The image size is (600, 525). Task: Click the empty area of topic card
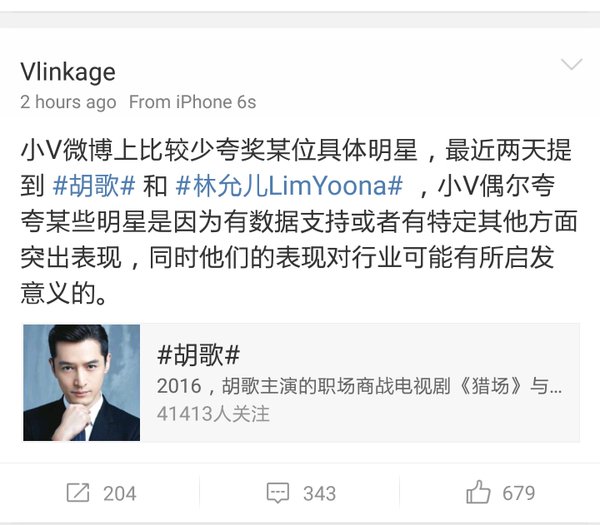[x=421, y=421]
